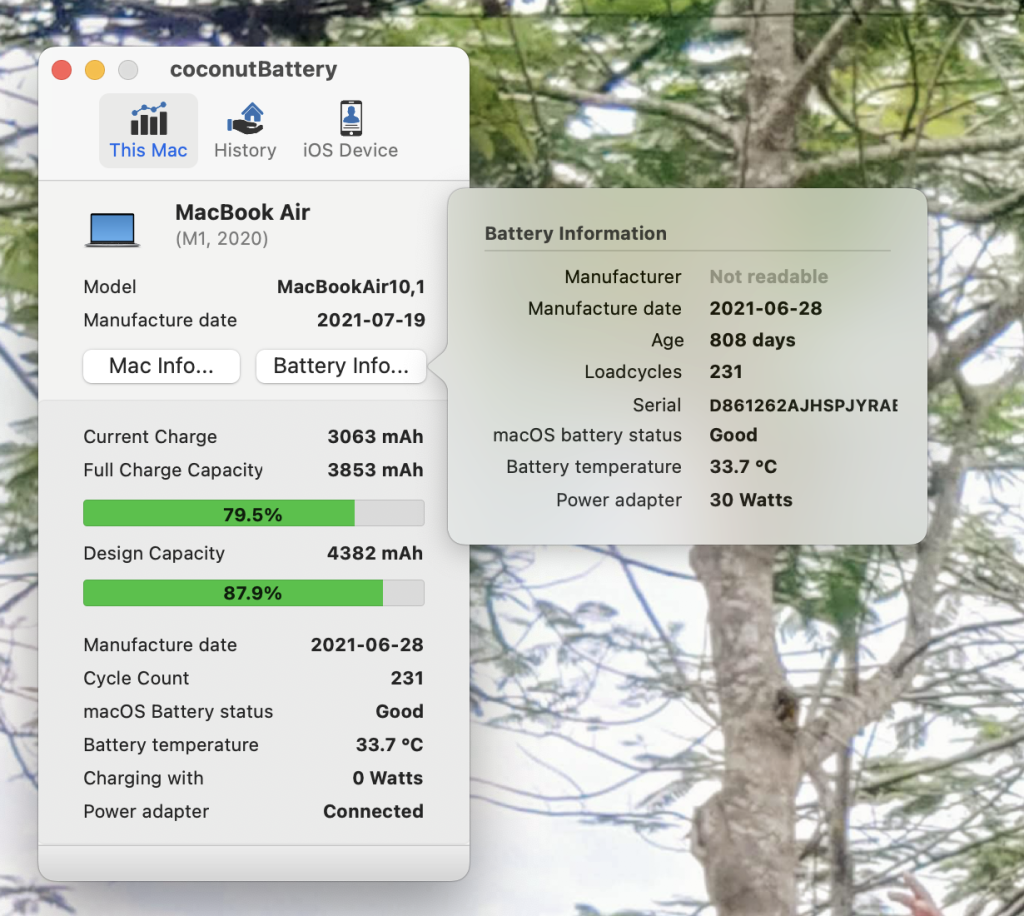Click the coconutBattery window title

253,69
